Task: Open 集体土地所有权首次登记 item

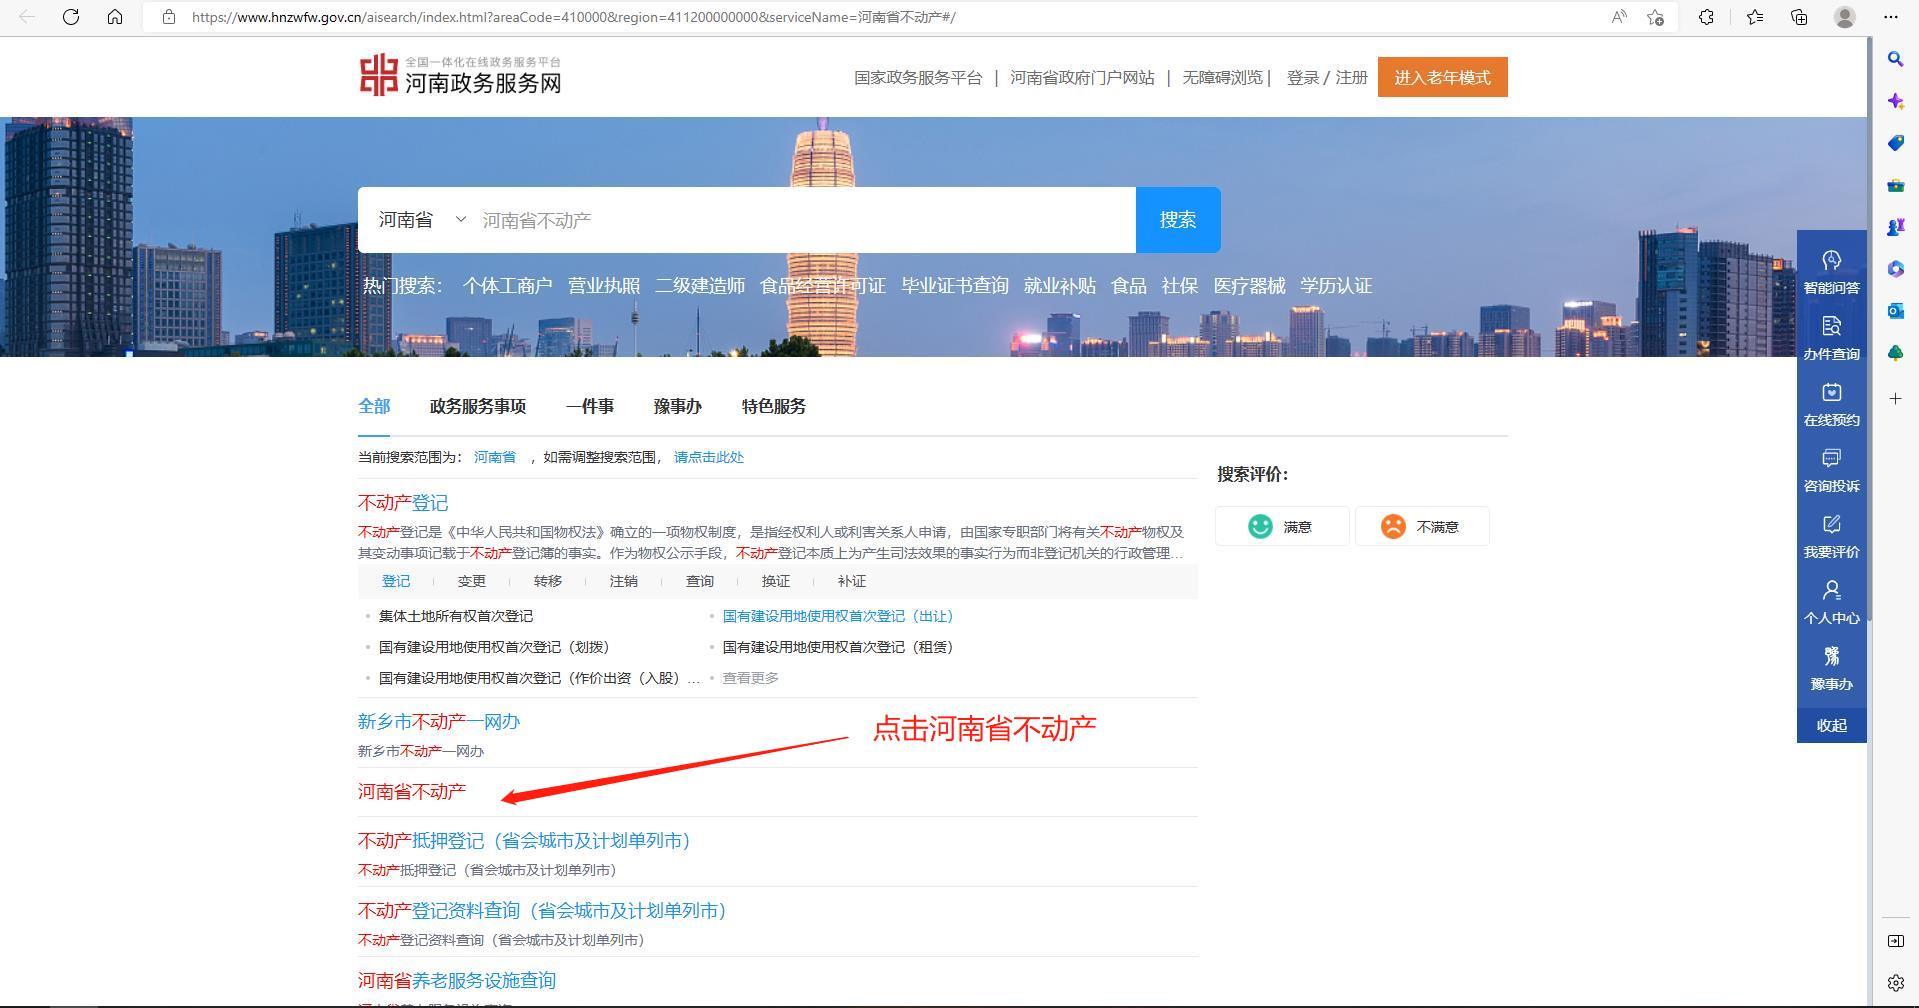Action: pos(456,616)
